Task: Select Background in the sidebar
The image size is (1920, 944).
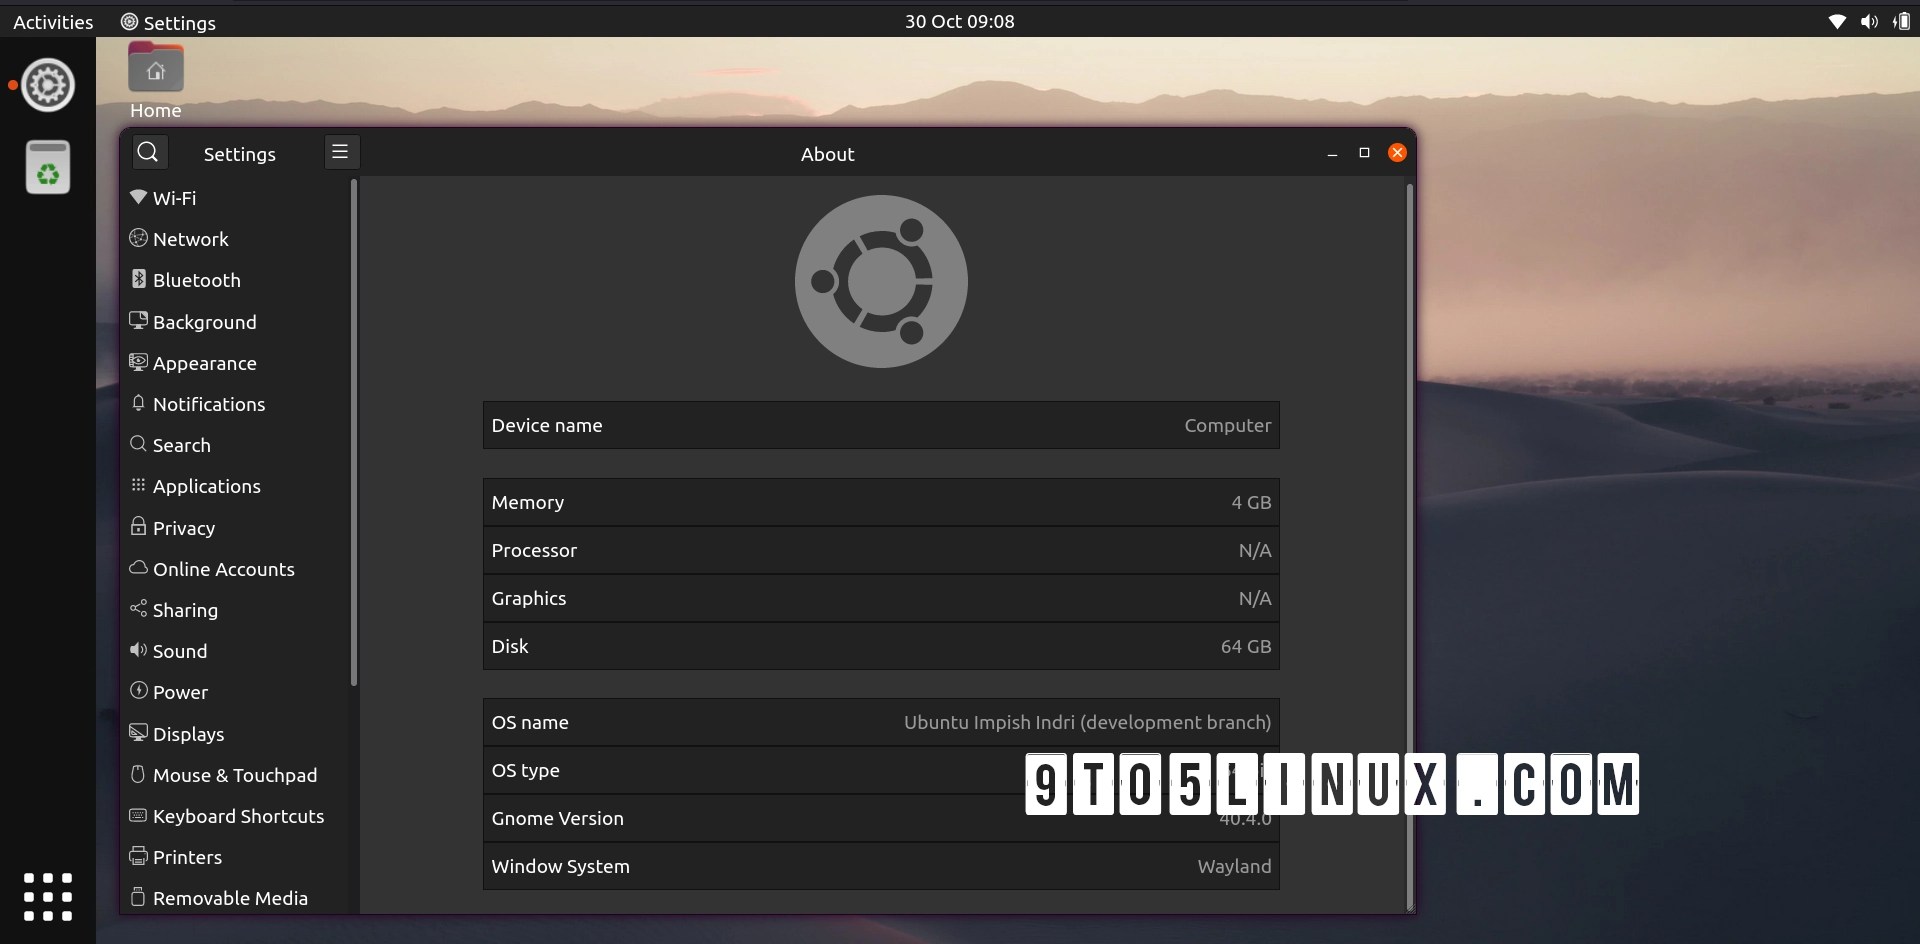Action: [x=236, y=322]
